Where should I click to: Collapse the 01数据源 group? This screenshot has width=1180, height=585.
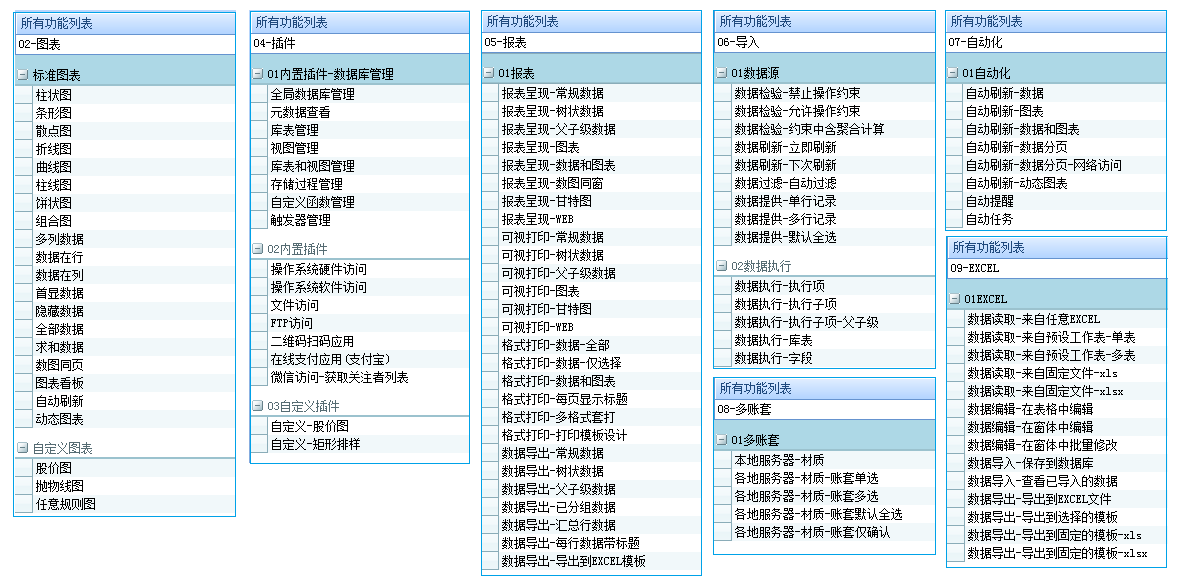tap(722, 74)
